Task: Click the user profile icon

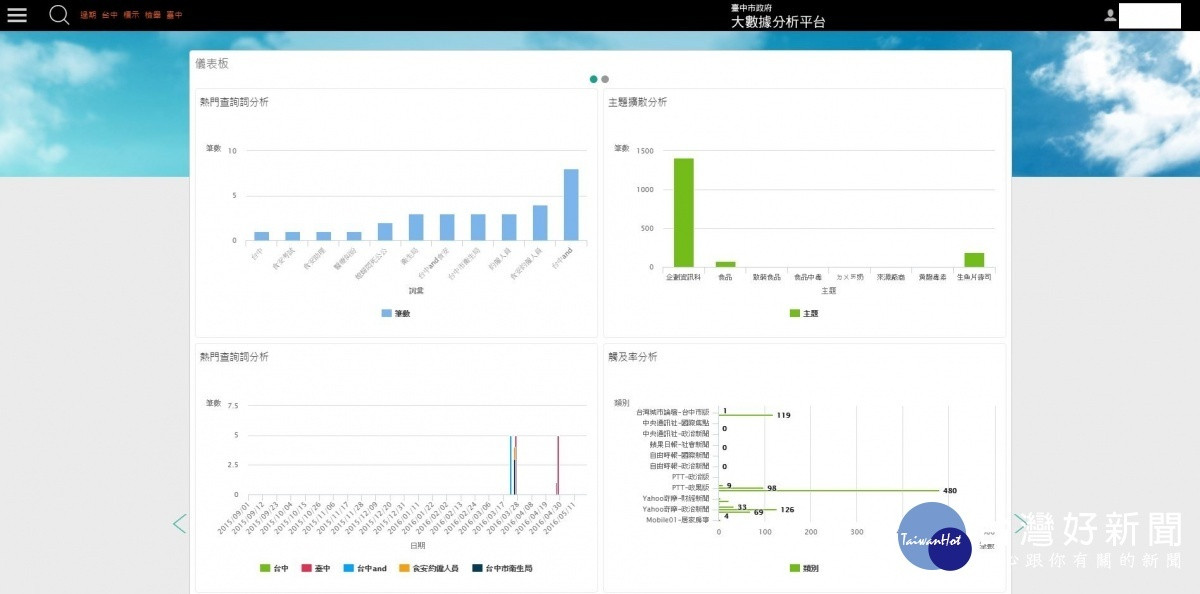Action: [1110, 15]
